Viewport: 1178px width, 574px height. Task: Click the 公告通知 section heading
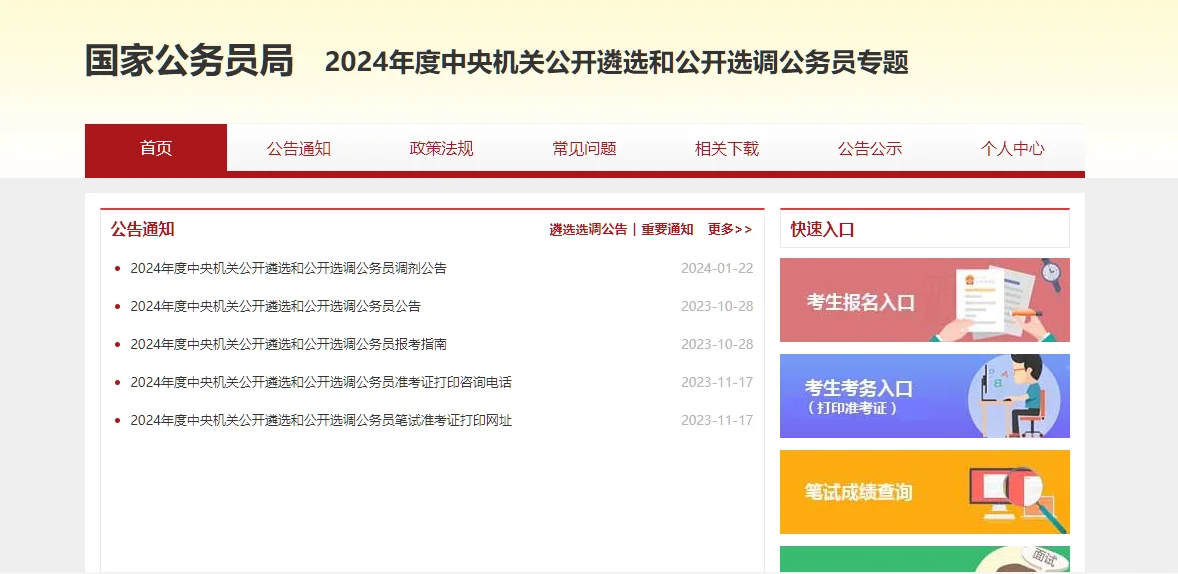[143, 229]
